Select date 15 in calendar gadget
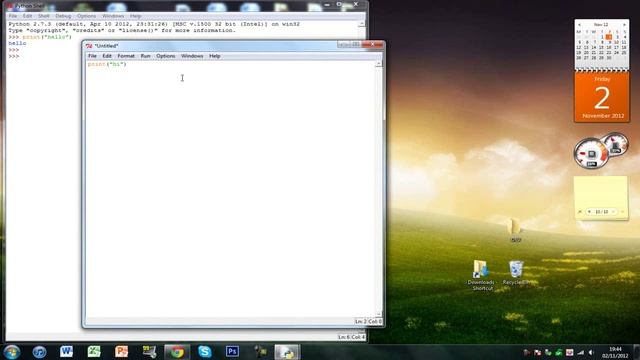 click(x=601, y=47)
